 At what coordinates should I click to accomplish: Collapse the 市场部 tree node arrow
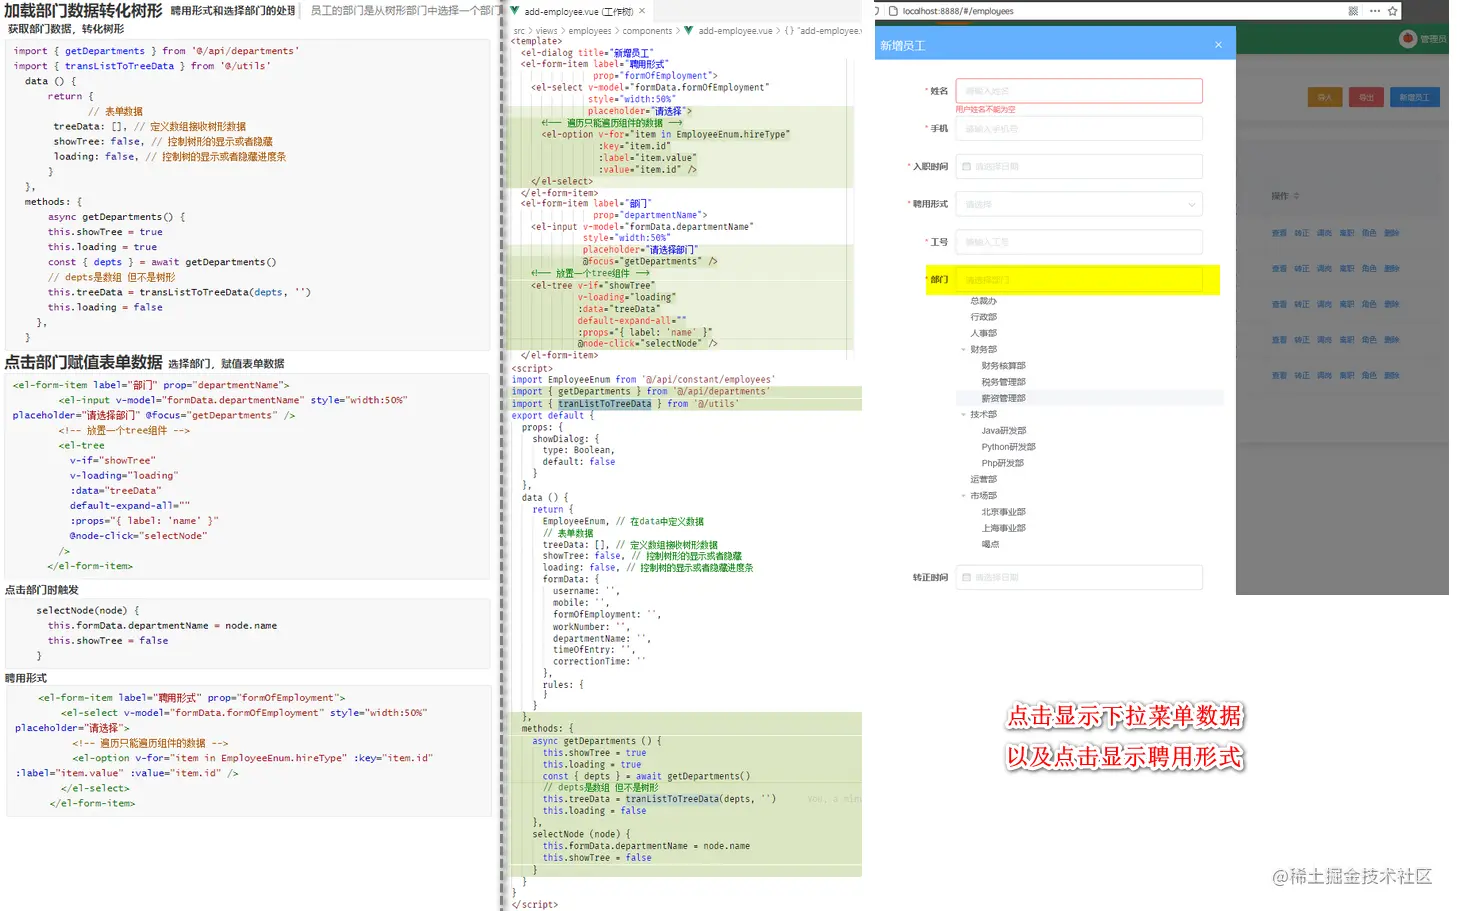point(964,496)
